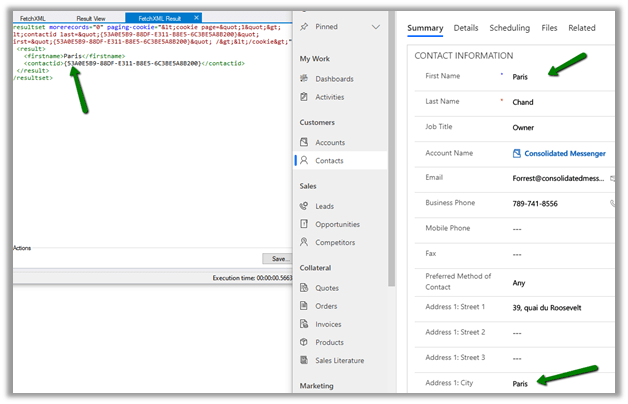The width and height of the screenshot is (628, 404).
Task: Click the Address 1: City field
Action: pos(520,383)
